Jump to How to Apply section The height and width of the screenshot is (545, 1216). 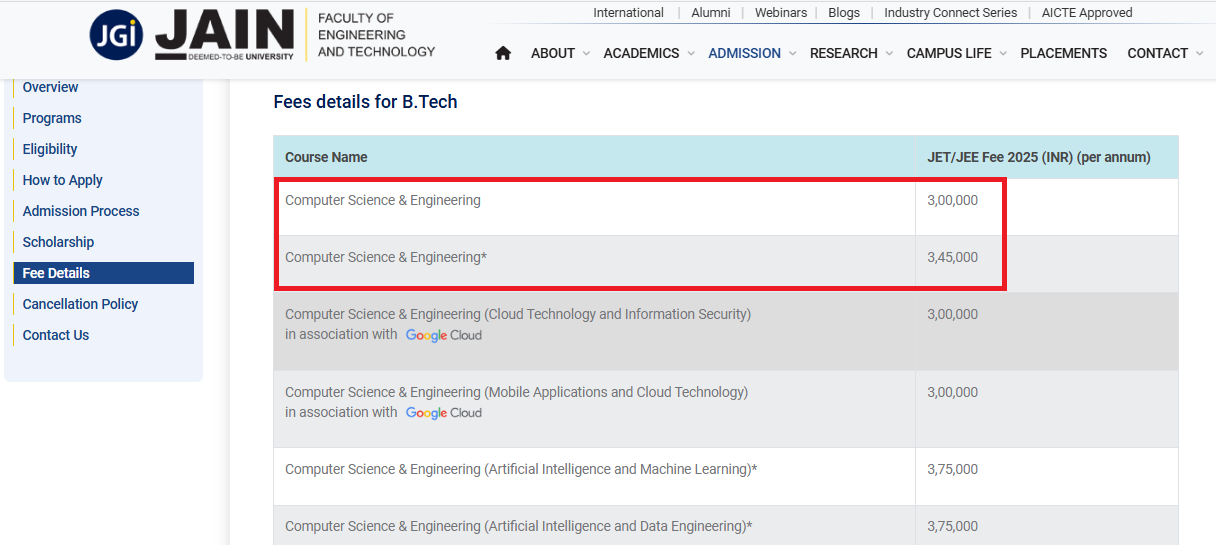tap(62, 180)
